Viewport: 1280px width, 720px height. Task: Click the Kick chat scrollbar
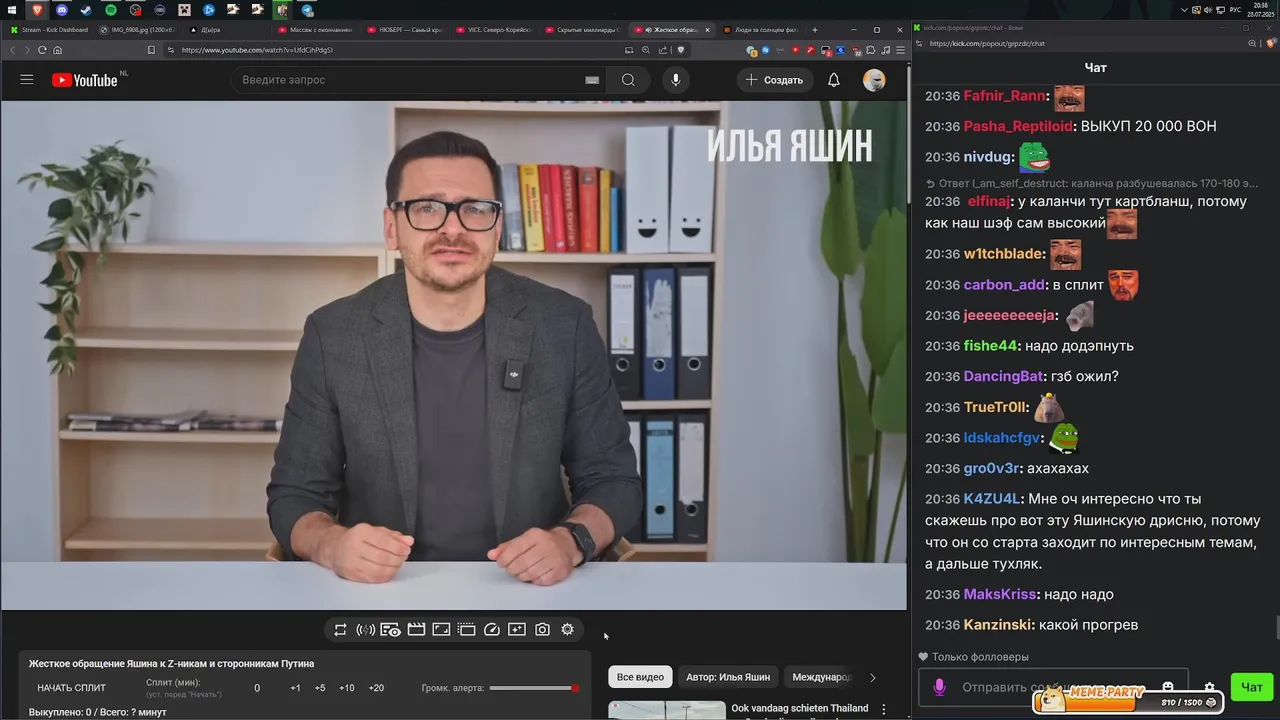pos(1276,630)
